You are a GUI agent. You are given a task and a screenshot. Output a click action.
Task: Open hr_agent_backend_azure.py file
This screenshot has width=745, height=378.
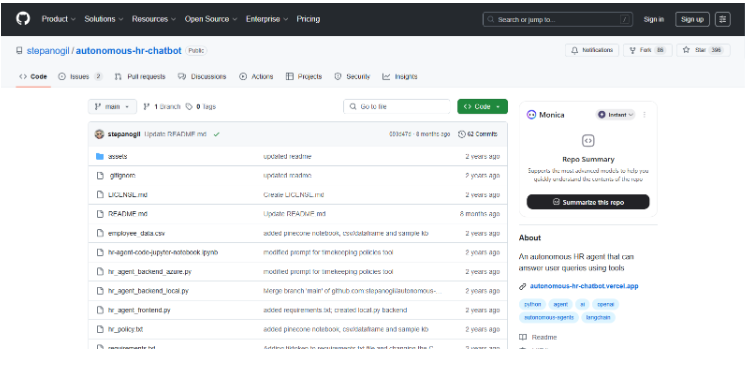150,272
